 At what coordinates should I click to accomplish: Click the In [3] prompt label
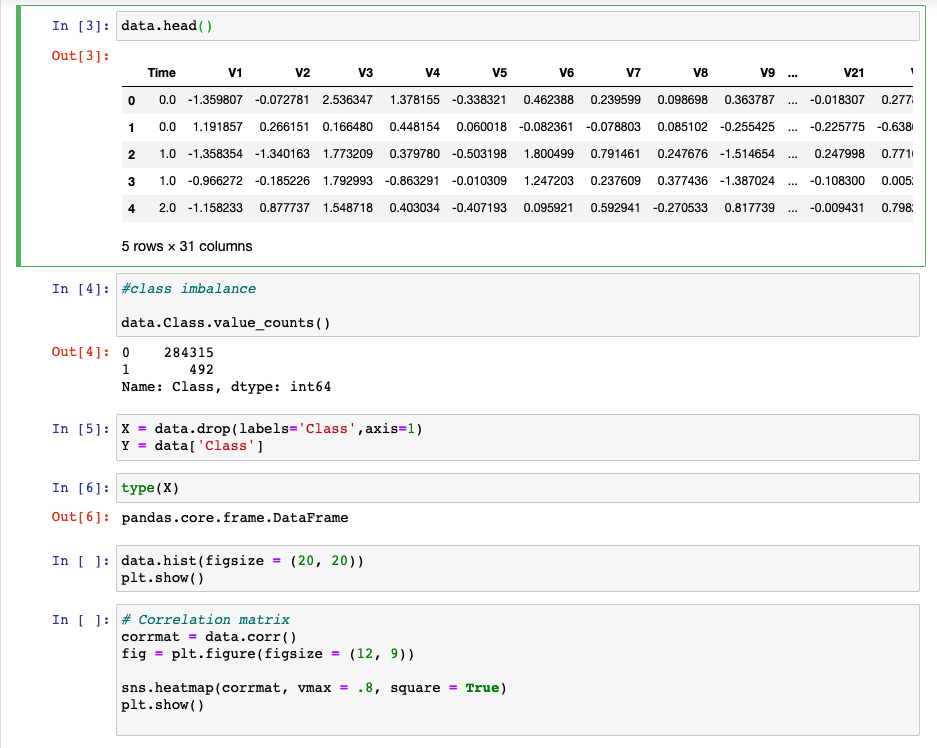(x=81, y=26)
